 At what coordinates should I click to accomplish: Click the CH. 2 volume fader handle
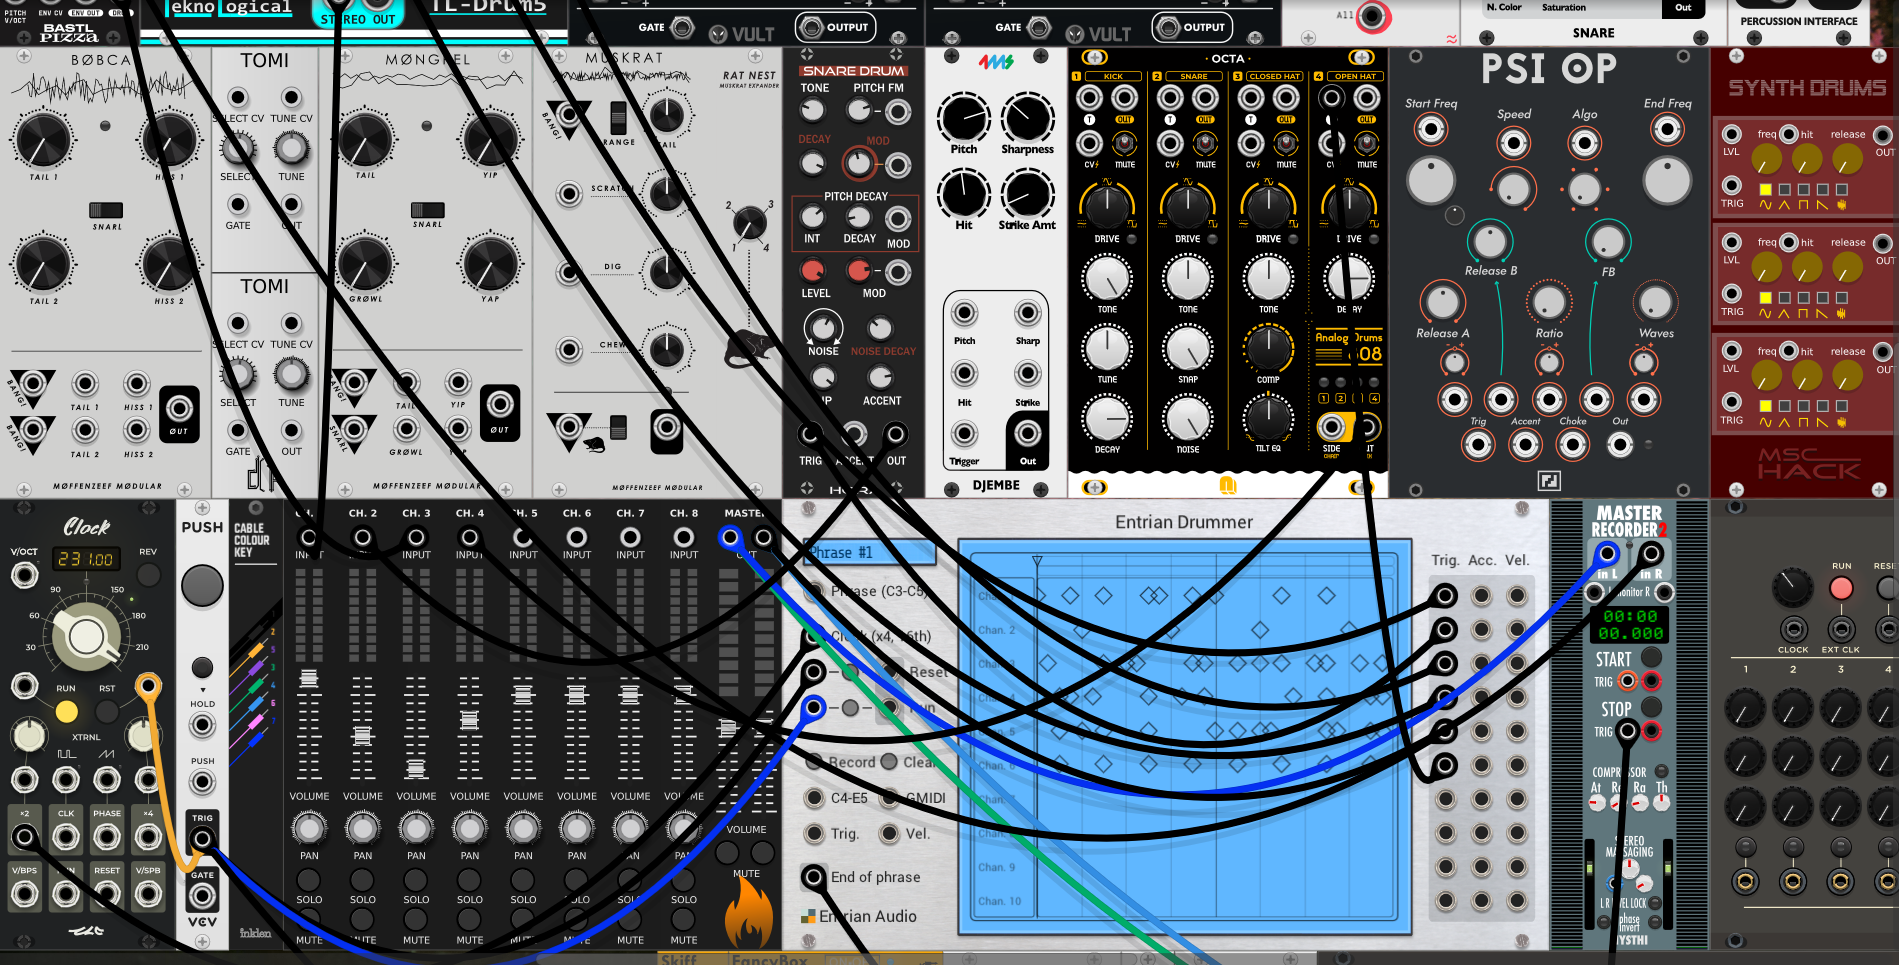point(363,736)
